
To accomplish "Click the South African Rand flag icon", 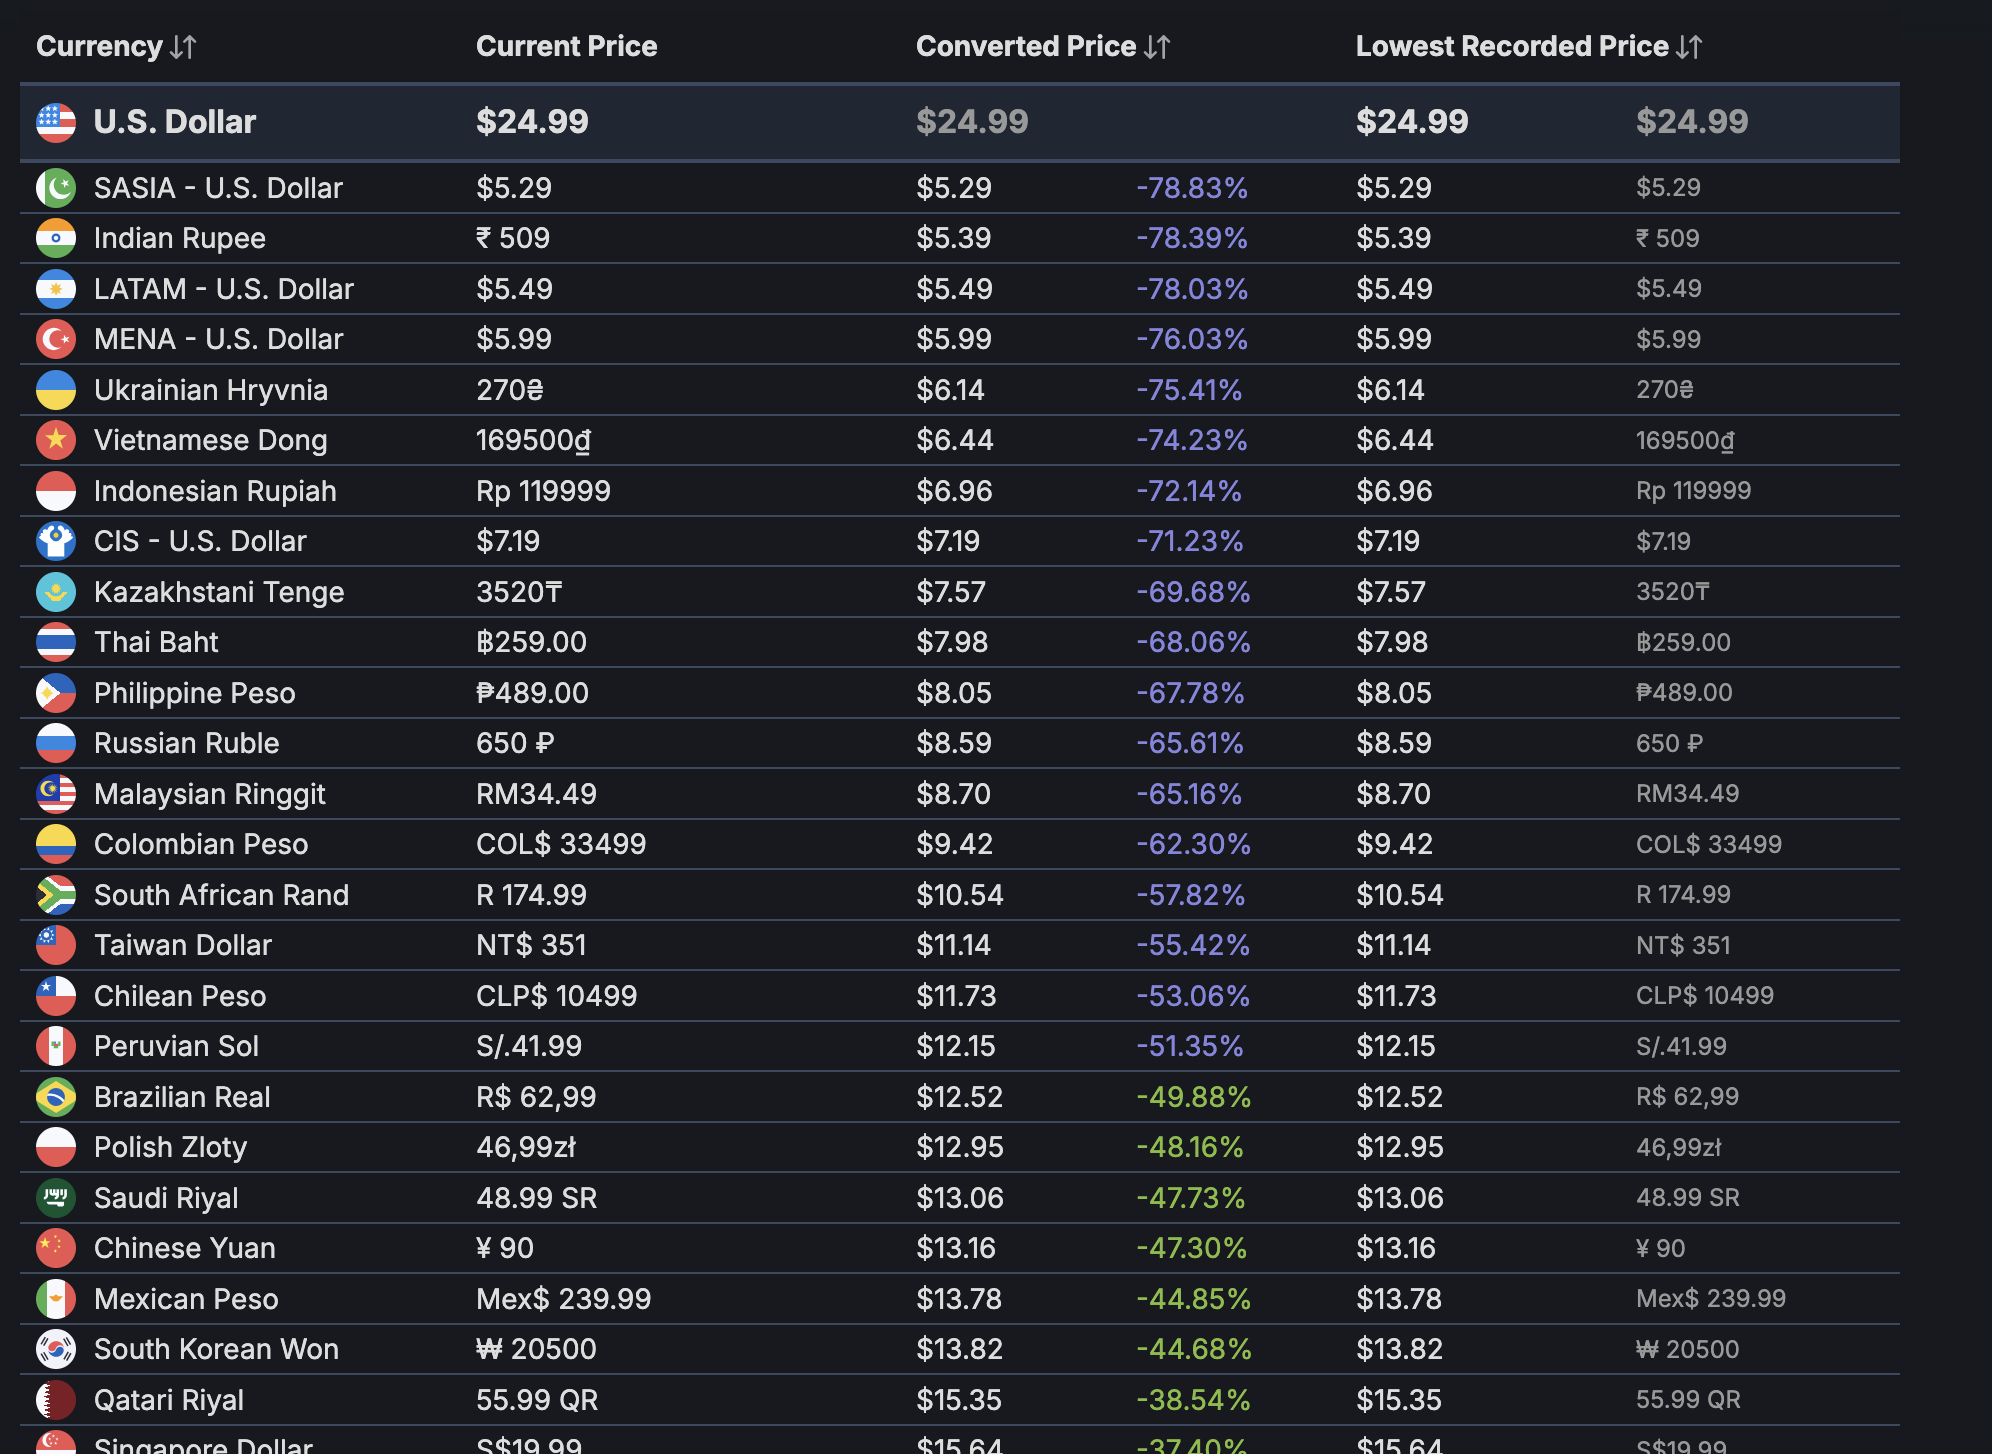I will pos(56,895).
